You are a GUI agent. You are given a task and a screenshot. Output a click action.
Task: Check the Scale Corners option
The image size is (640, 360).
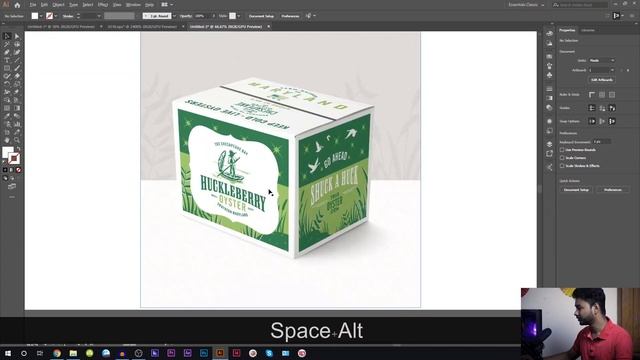tap(562, 158)
